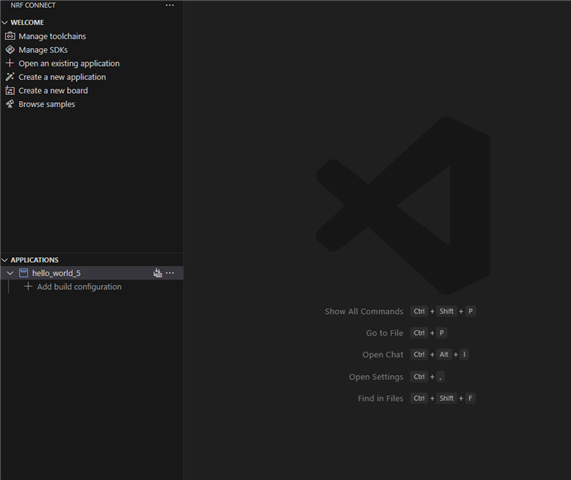Click the Manage SDKs icon
This screenshot has height=480, width=571.
click(10, 50)
